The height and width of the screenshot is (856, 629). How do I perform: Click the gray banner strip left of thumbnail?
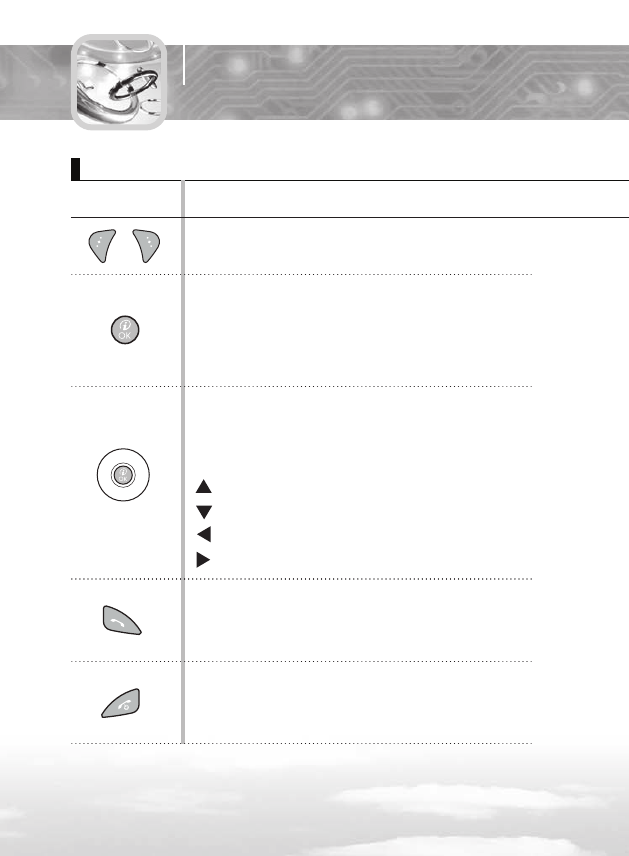[x=35, y=82]
